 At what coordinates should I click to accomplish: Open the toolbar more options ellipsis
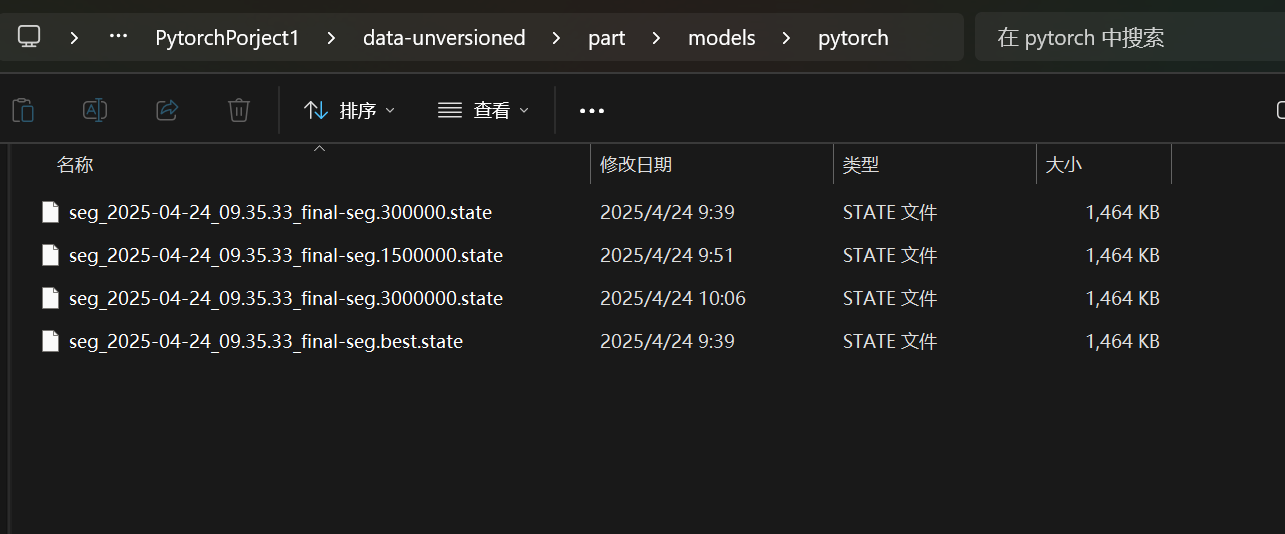pyautogui.click(x=592, y=110)
